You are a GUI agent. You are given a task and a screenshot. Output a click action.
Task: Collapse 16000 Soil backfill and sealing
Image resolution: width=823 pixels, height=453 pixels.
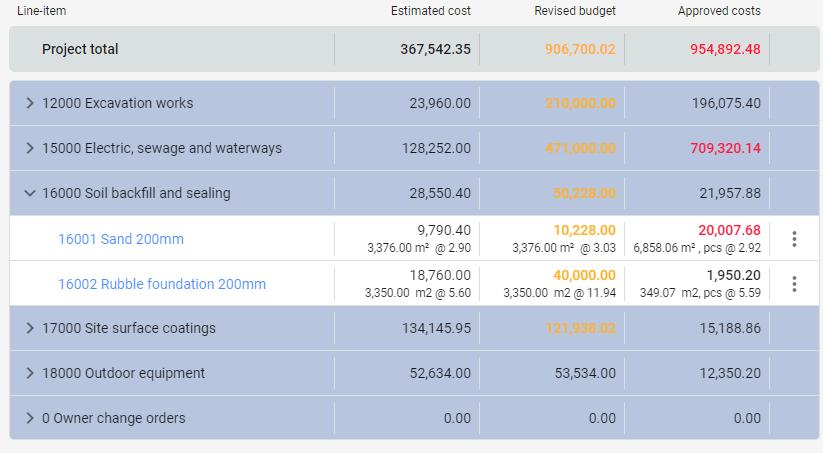(x=30, y=193)
